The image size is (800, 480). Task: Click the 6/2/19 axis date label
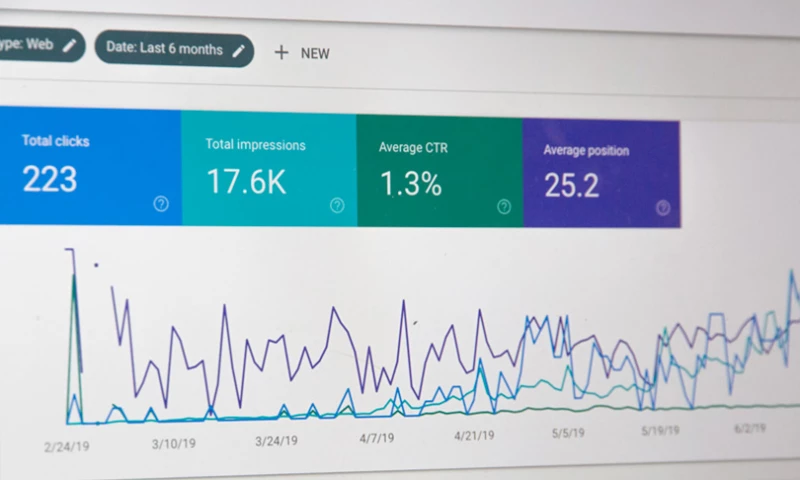tap(750, 428)
